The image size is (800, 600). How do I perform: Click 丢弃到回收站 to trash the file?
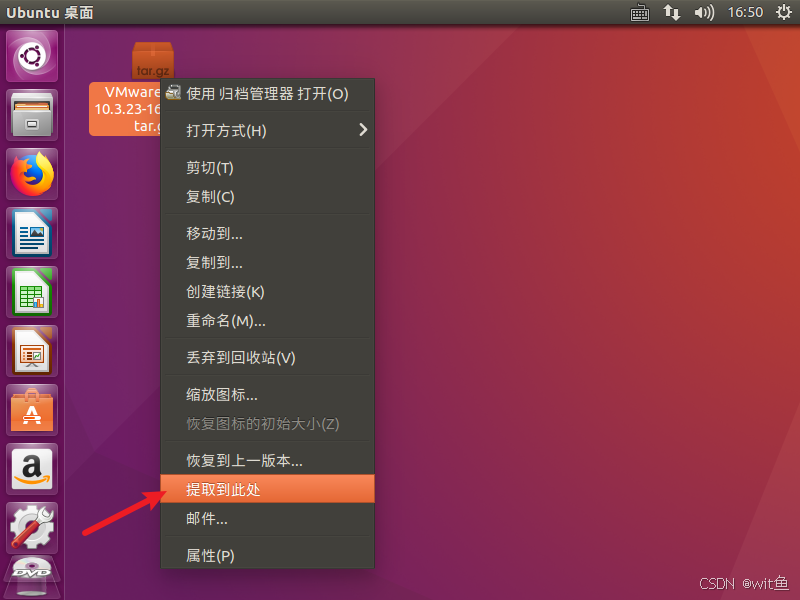[x=267, y=357]
